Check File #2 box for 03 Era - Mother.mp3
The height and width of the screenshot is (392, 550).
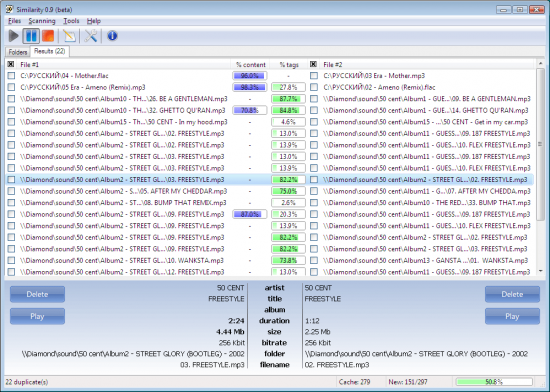tap(314, 76)
